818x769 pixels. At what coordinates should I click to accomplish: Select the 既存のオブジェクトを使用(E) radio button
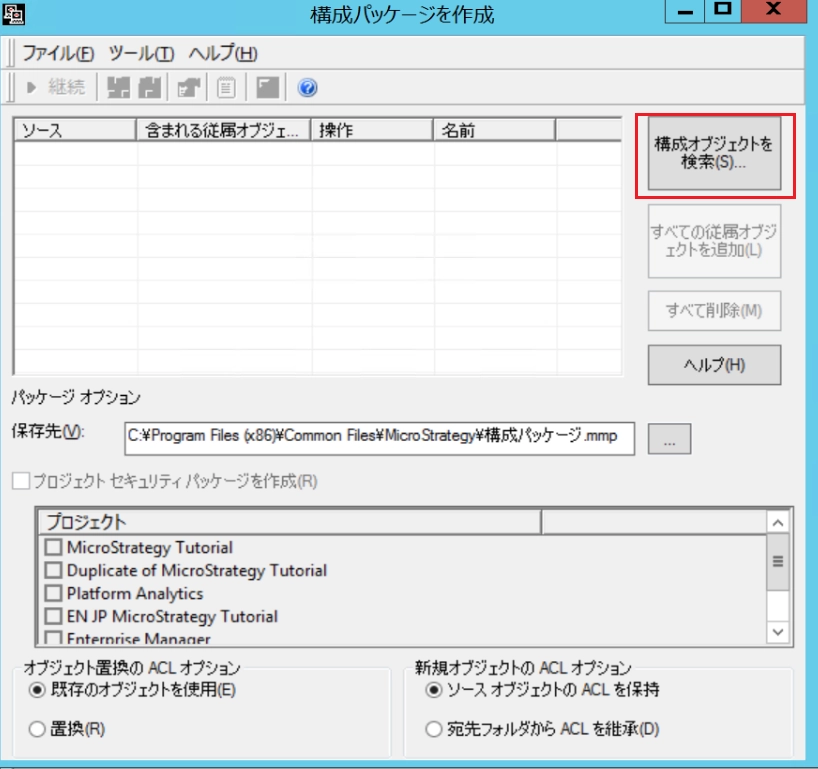coord(37,690)
